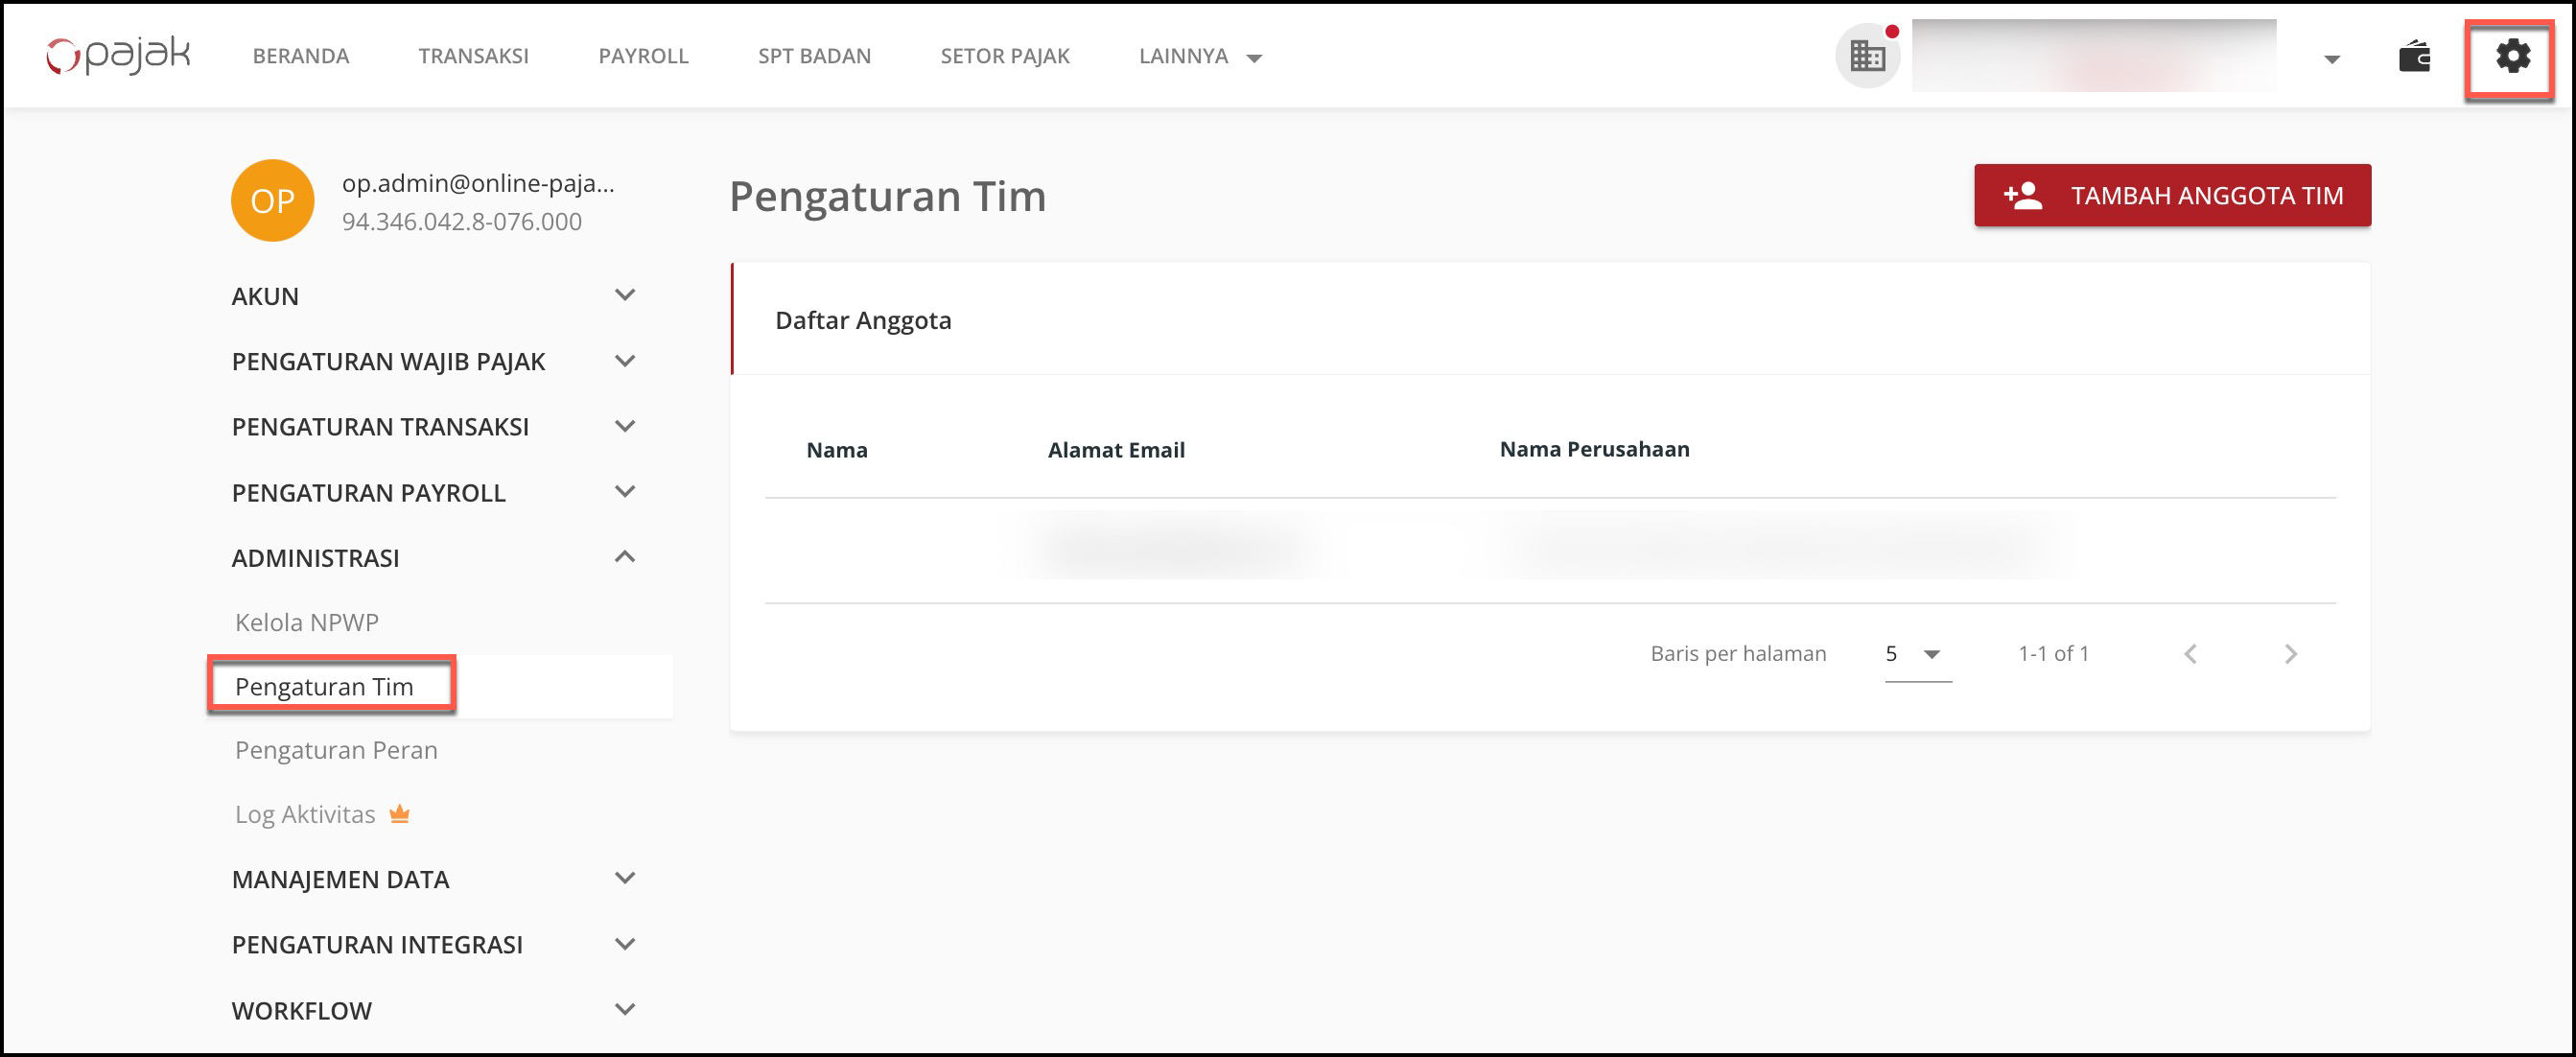Image resolution: width=2576 pixels, height=1057 pixels.
Task: Click the company building icon
Action: tap(1866, 56)
